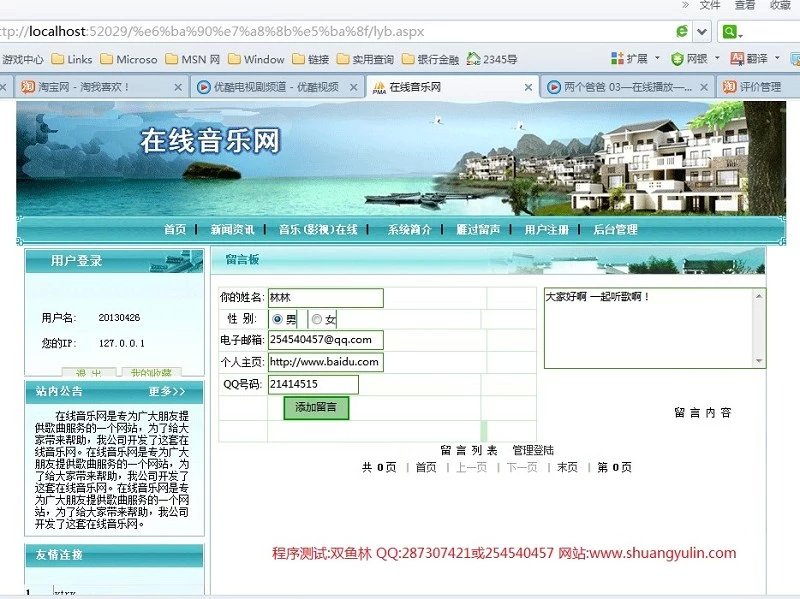This screenshot has width=800, height=599.
Task: Open 用户注册 navigation link
Action: [546, 230]
